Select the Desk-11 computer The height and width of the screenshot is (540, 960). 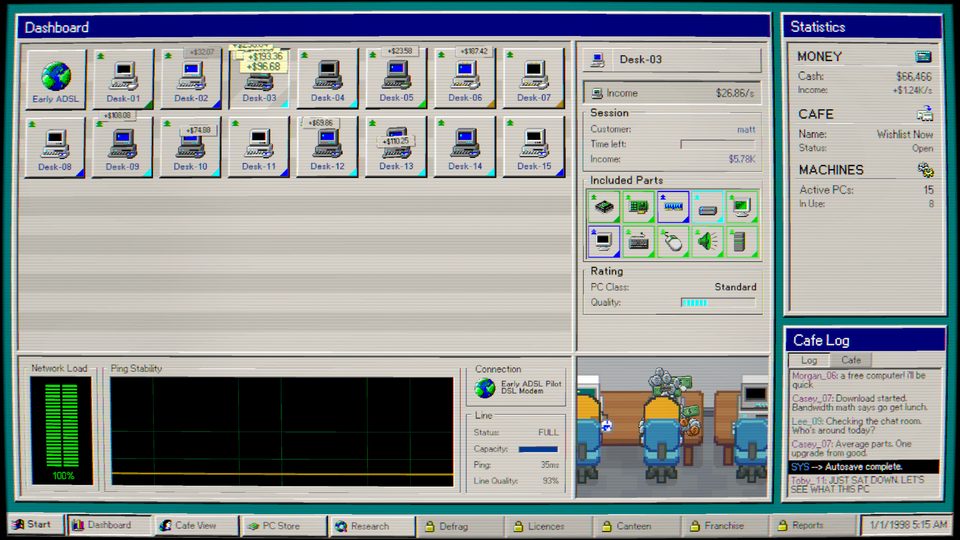(x=259, y=148)
